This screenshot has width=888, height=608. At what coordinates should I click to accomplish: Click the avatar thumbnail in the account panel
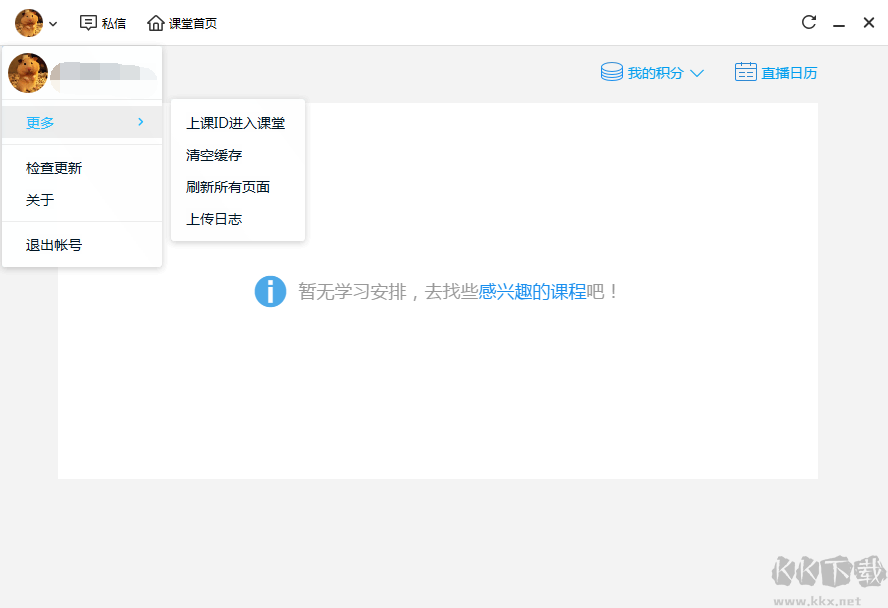click(27, 72)
